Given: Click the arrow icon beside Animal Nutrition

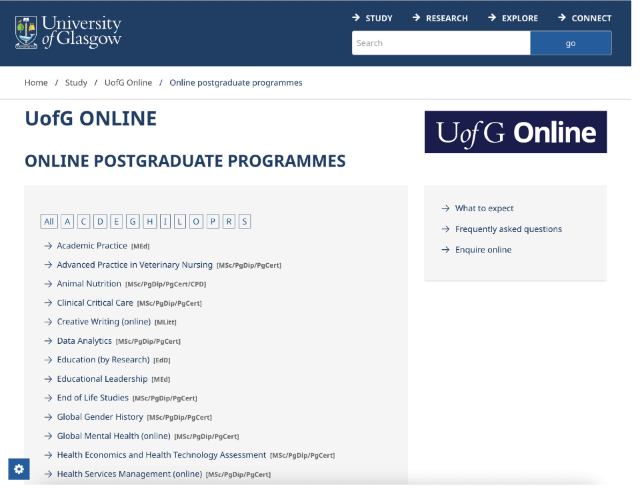Looking at the screenshot, I should [48, 284].
